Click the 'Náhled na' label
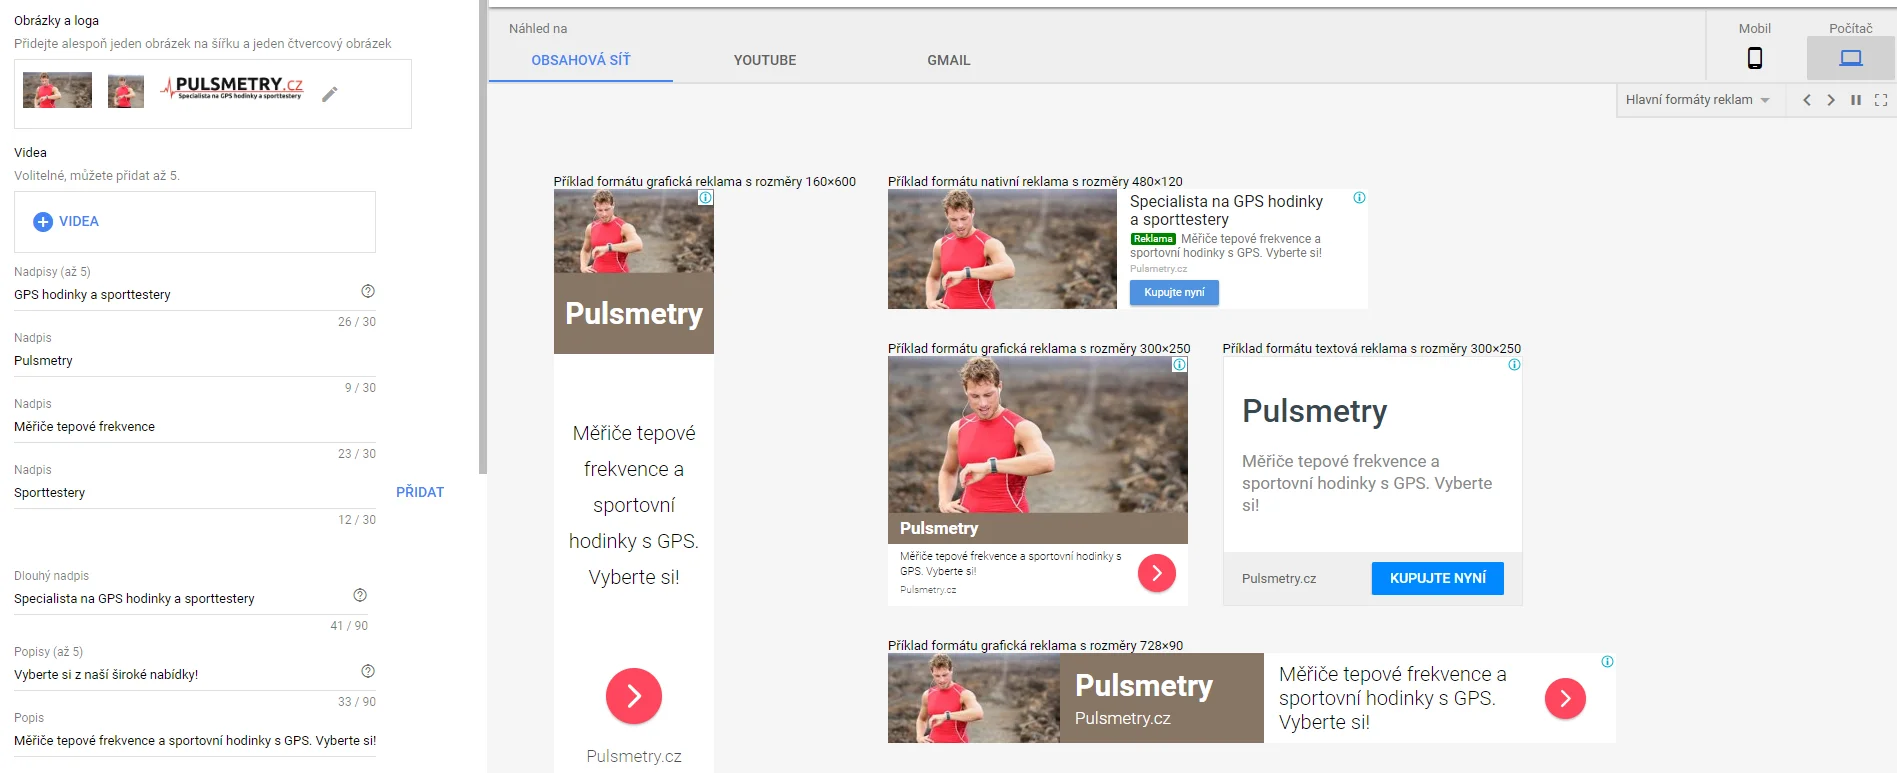Image resolution: width=1897 pixels, height=773 pixels. point(538,29)
